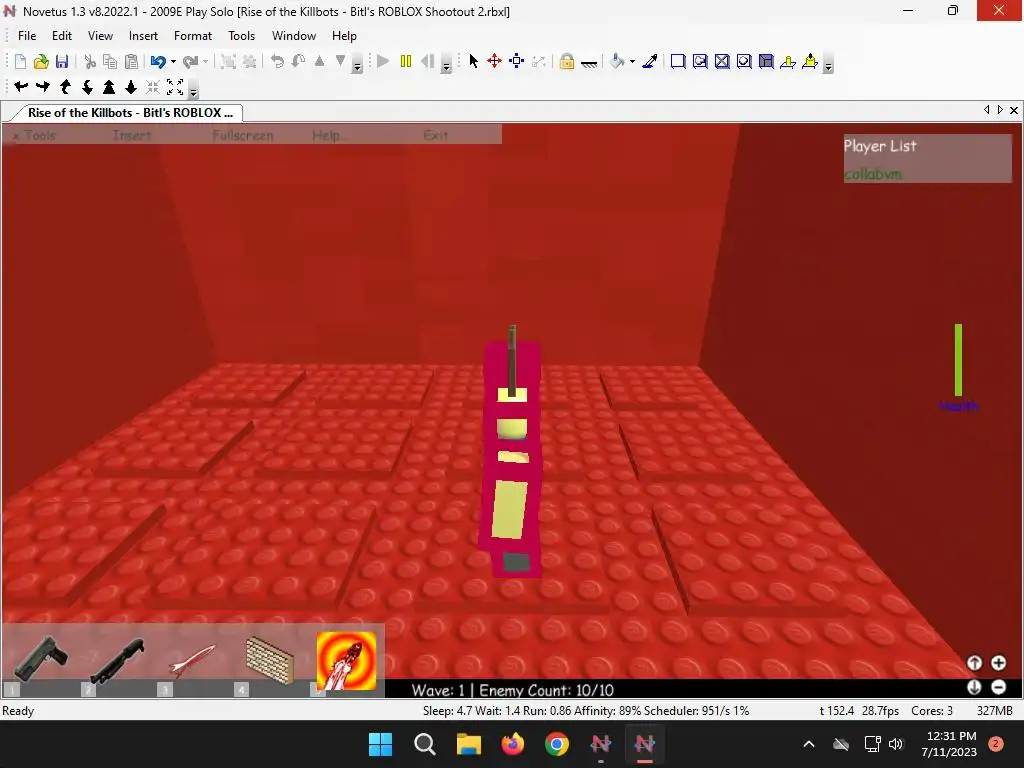Click the zoom extents expanding arrows icon
Viewport: 1024px width, 768px height.
pos(175,86)
